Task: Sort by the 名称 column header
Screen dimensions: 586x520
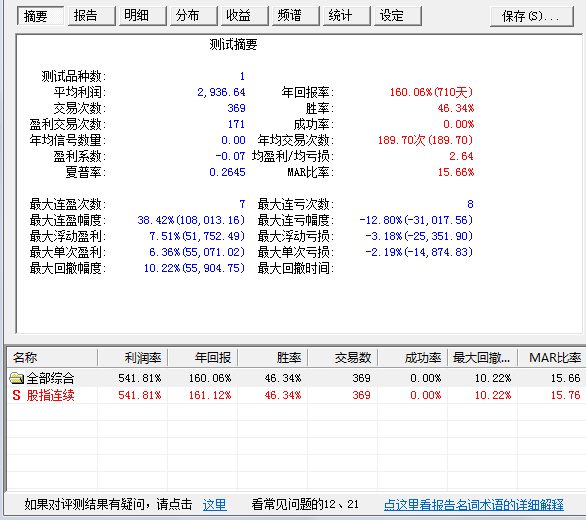Action: pos(52,358)
